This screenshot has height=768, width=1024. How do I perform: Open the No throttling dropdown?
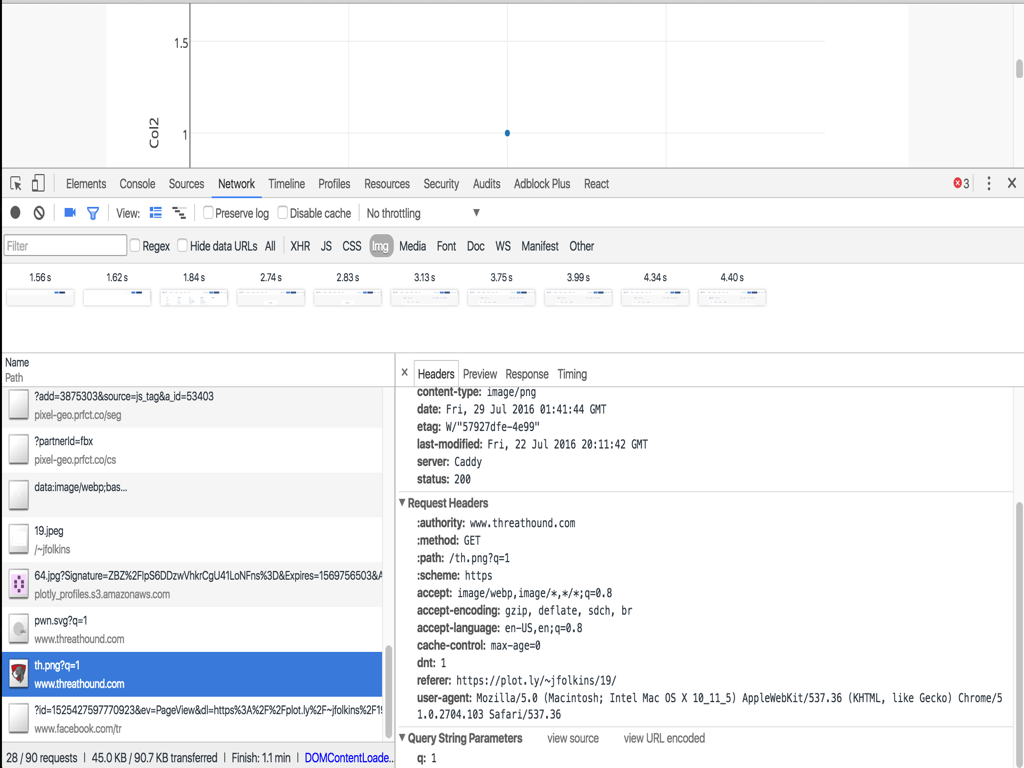[x=423, y=213]
